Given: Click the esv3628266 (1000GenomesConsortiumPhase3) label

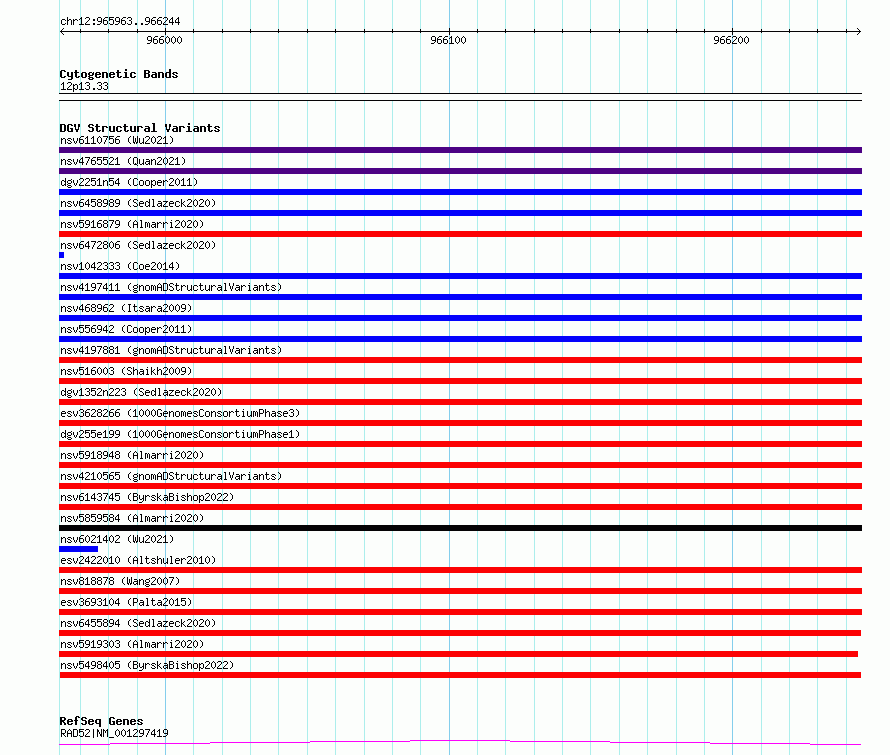Looking at the screenshot, I should [180, 413].
